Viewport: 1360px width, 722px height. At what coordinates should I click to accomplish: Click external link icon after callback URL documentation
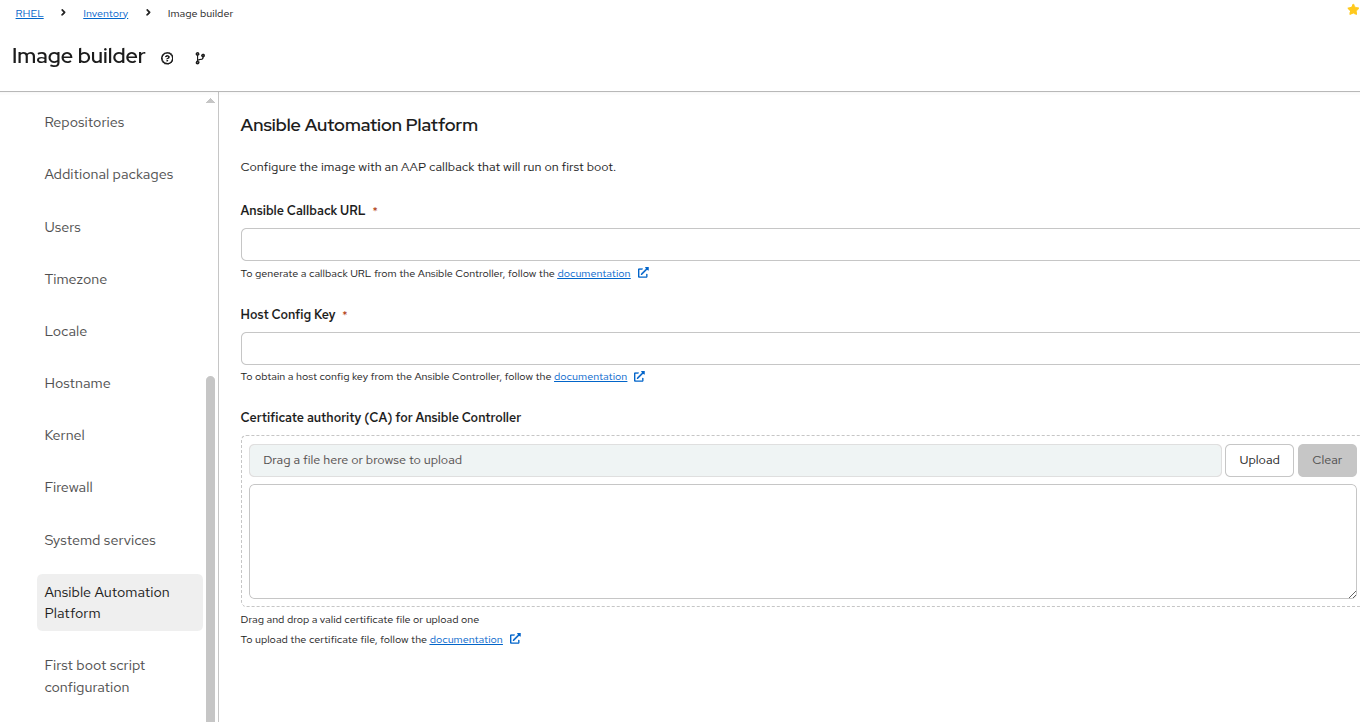[x=643, y=273]
